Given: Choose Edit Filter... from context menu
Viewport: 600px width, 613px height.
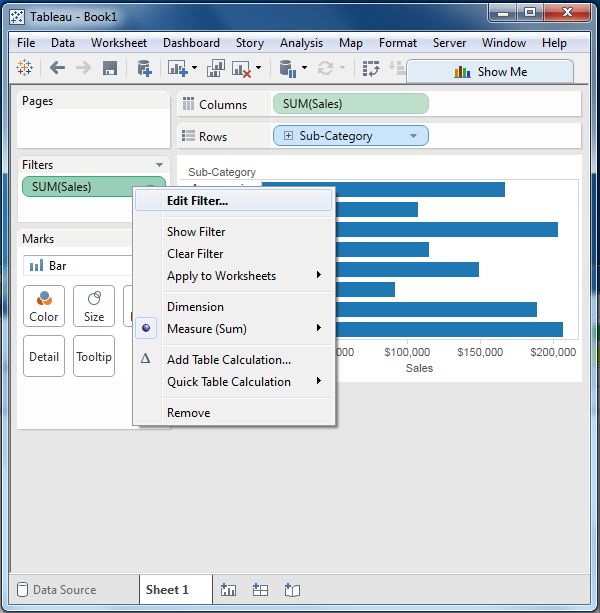Looking at the screenshot, I should coord(197,200).
